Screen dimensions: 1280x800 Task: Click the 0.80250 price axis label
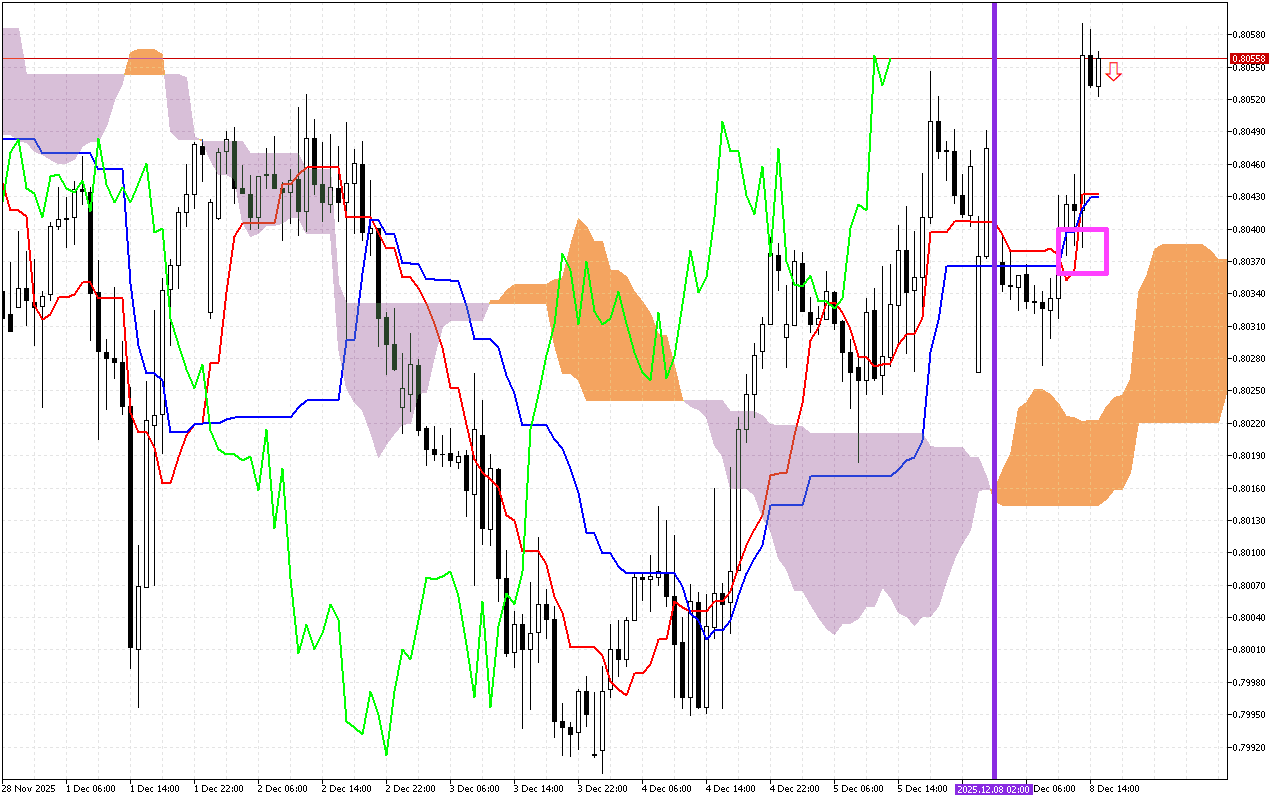click(1250, 391)
